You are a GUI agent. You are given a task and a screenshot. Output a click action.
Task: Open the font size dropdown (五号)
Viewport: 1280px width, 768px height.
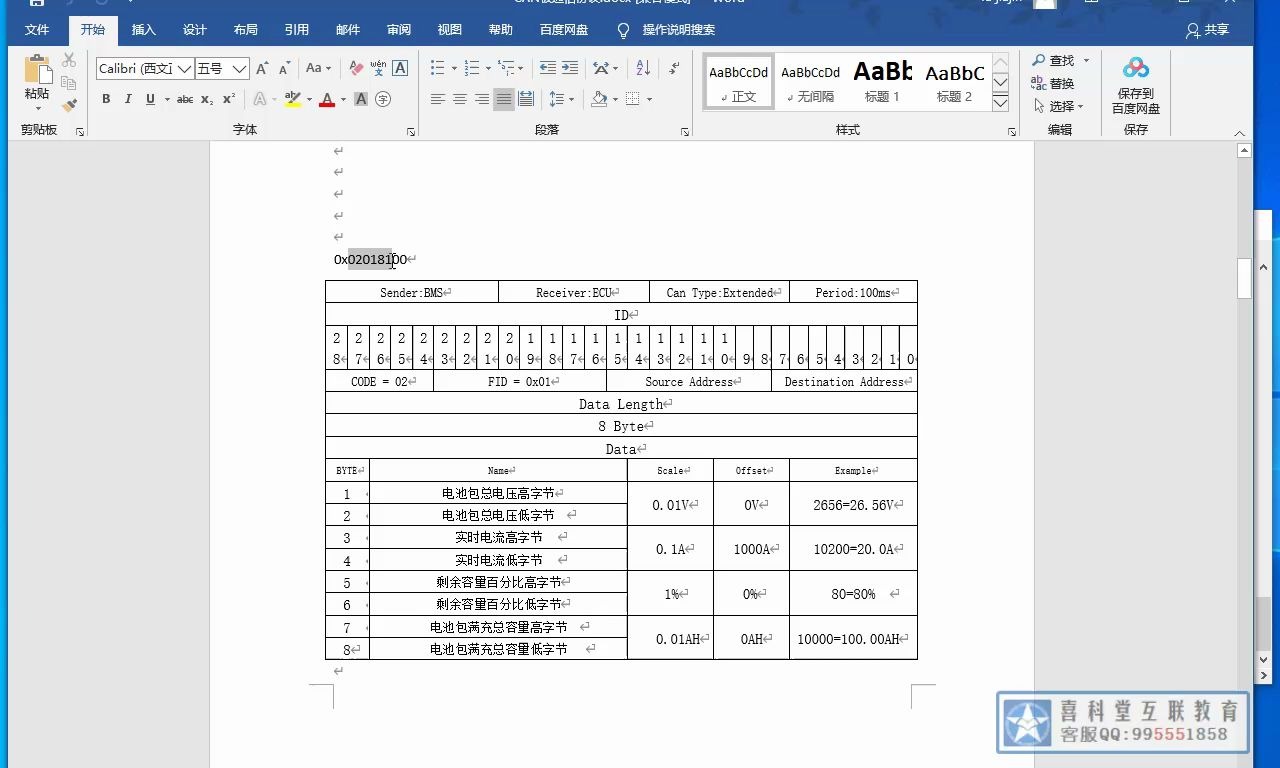pyautogui.click(x=239, y=69)
